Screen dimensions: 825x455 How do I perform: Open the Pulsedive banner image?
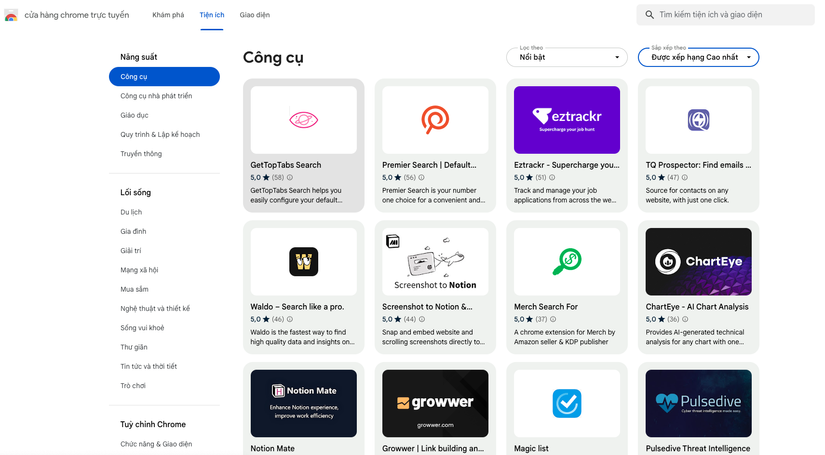(699, 403)
